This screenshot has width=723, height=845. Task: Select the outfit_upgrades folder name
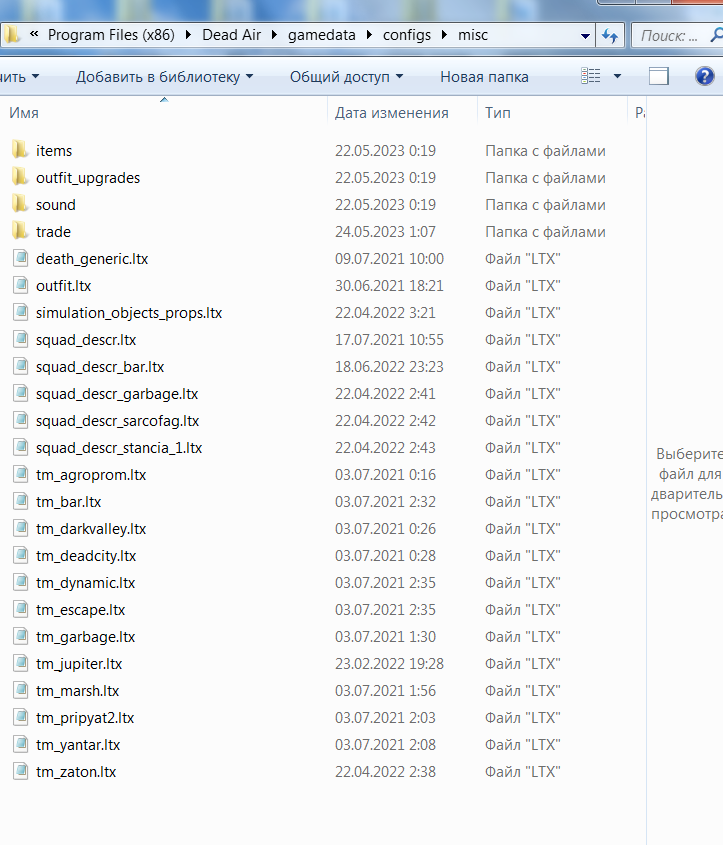[88, 178]
